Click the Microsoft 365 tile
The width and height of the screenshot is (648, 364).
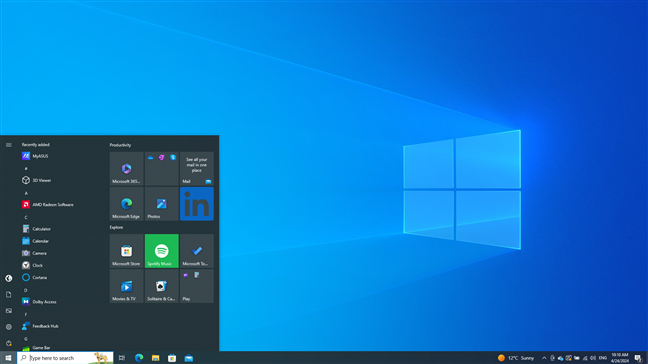coord(126,169)
